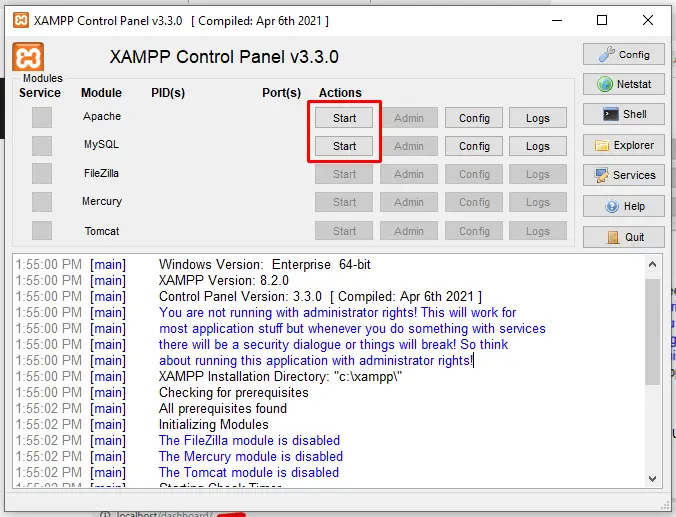Click 'The Mercury module is disabled' log line
The height and width of the screenshot is (517, 676).
tap(250, 456)
